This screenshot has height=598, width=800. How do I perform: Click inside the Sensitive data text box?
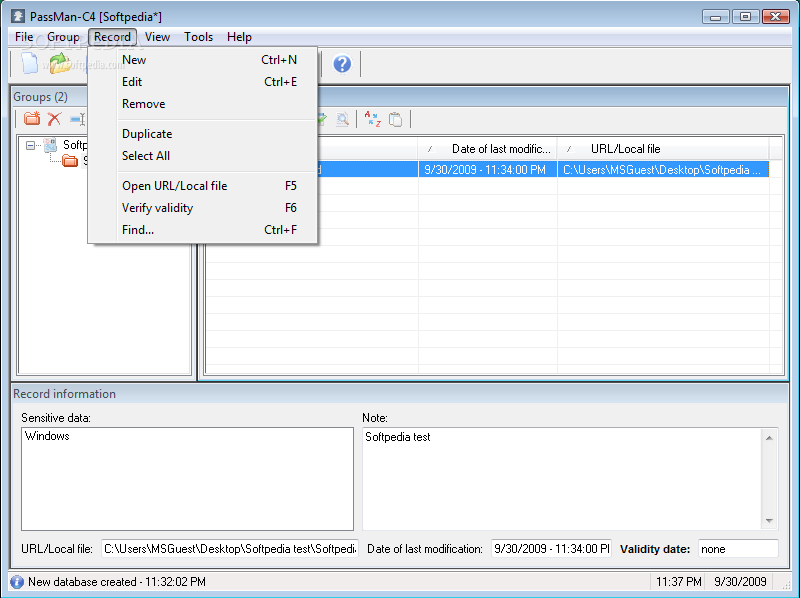(187, 479)
